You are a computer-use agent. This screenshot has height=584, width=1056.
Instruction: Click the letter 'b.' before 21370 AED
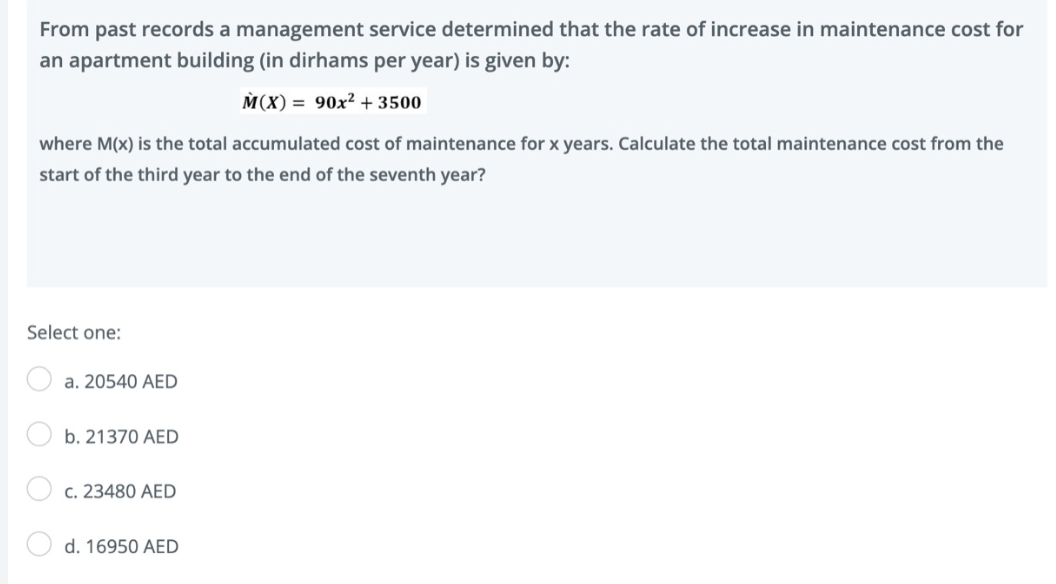[71, 436]
